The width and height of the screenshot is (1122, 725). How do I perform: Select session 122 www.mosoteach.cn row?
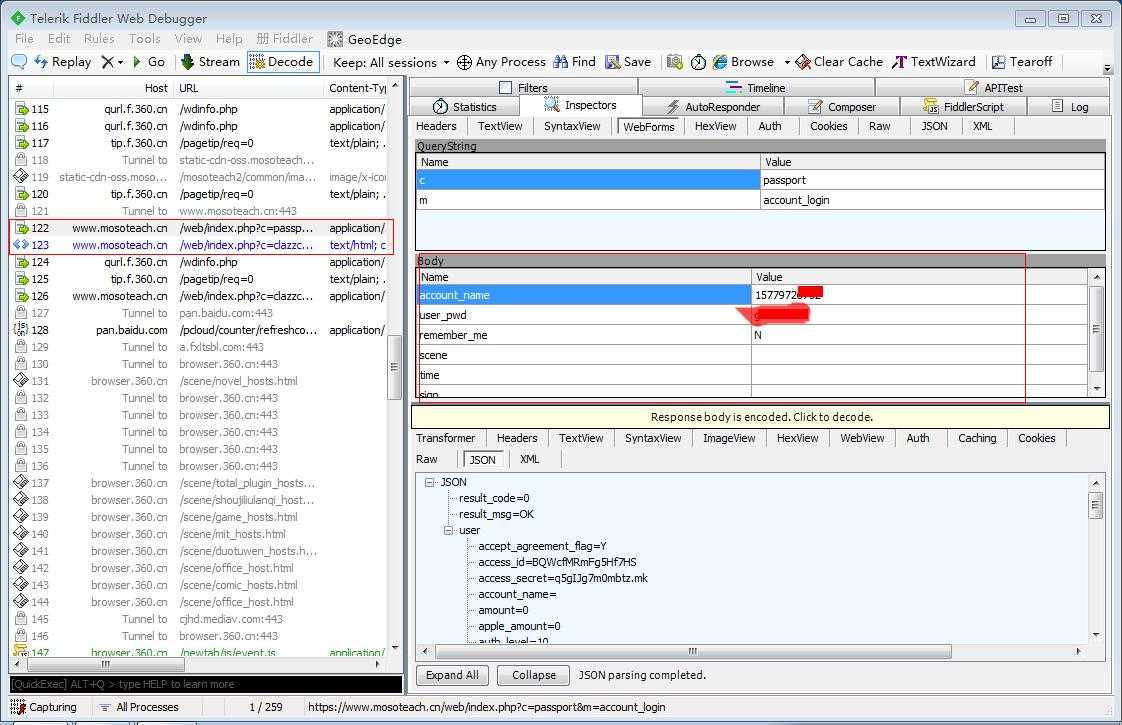pos(201,228)
